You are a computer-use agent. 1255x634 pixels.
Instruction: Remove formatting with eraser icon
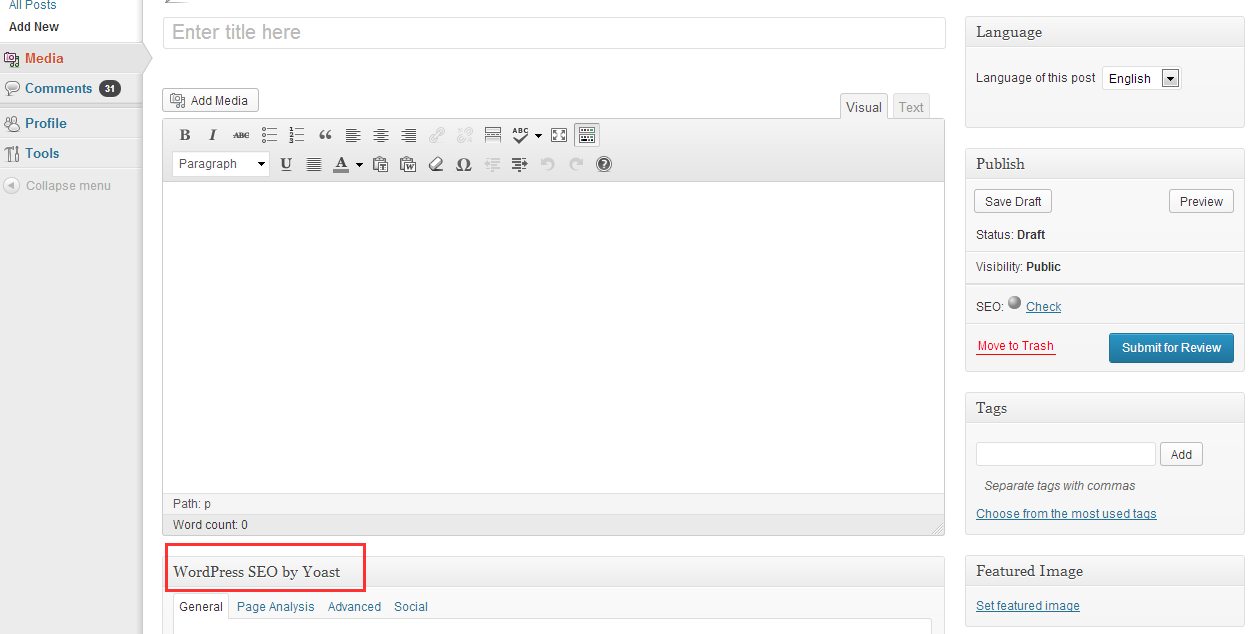[x=435, y=164]
